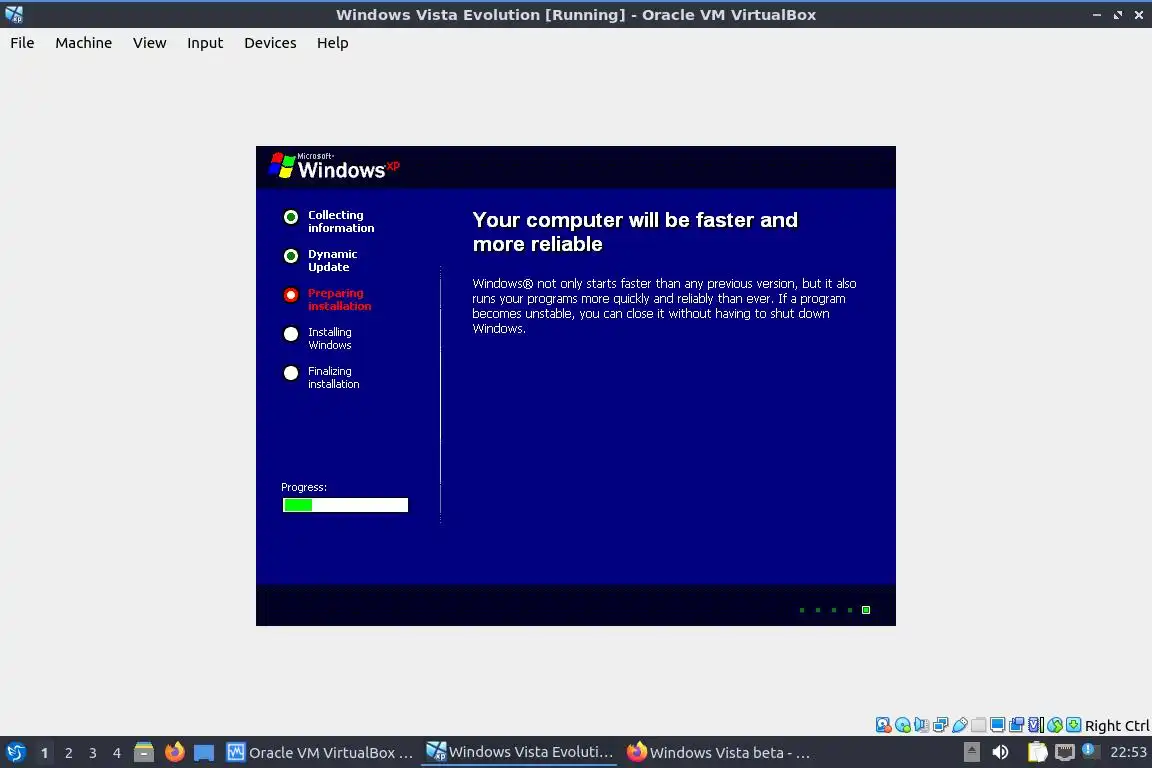Click the Collecting information step bullet
1152x768 pixels.
point(291,217)
